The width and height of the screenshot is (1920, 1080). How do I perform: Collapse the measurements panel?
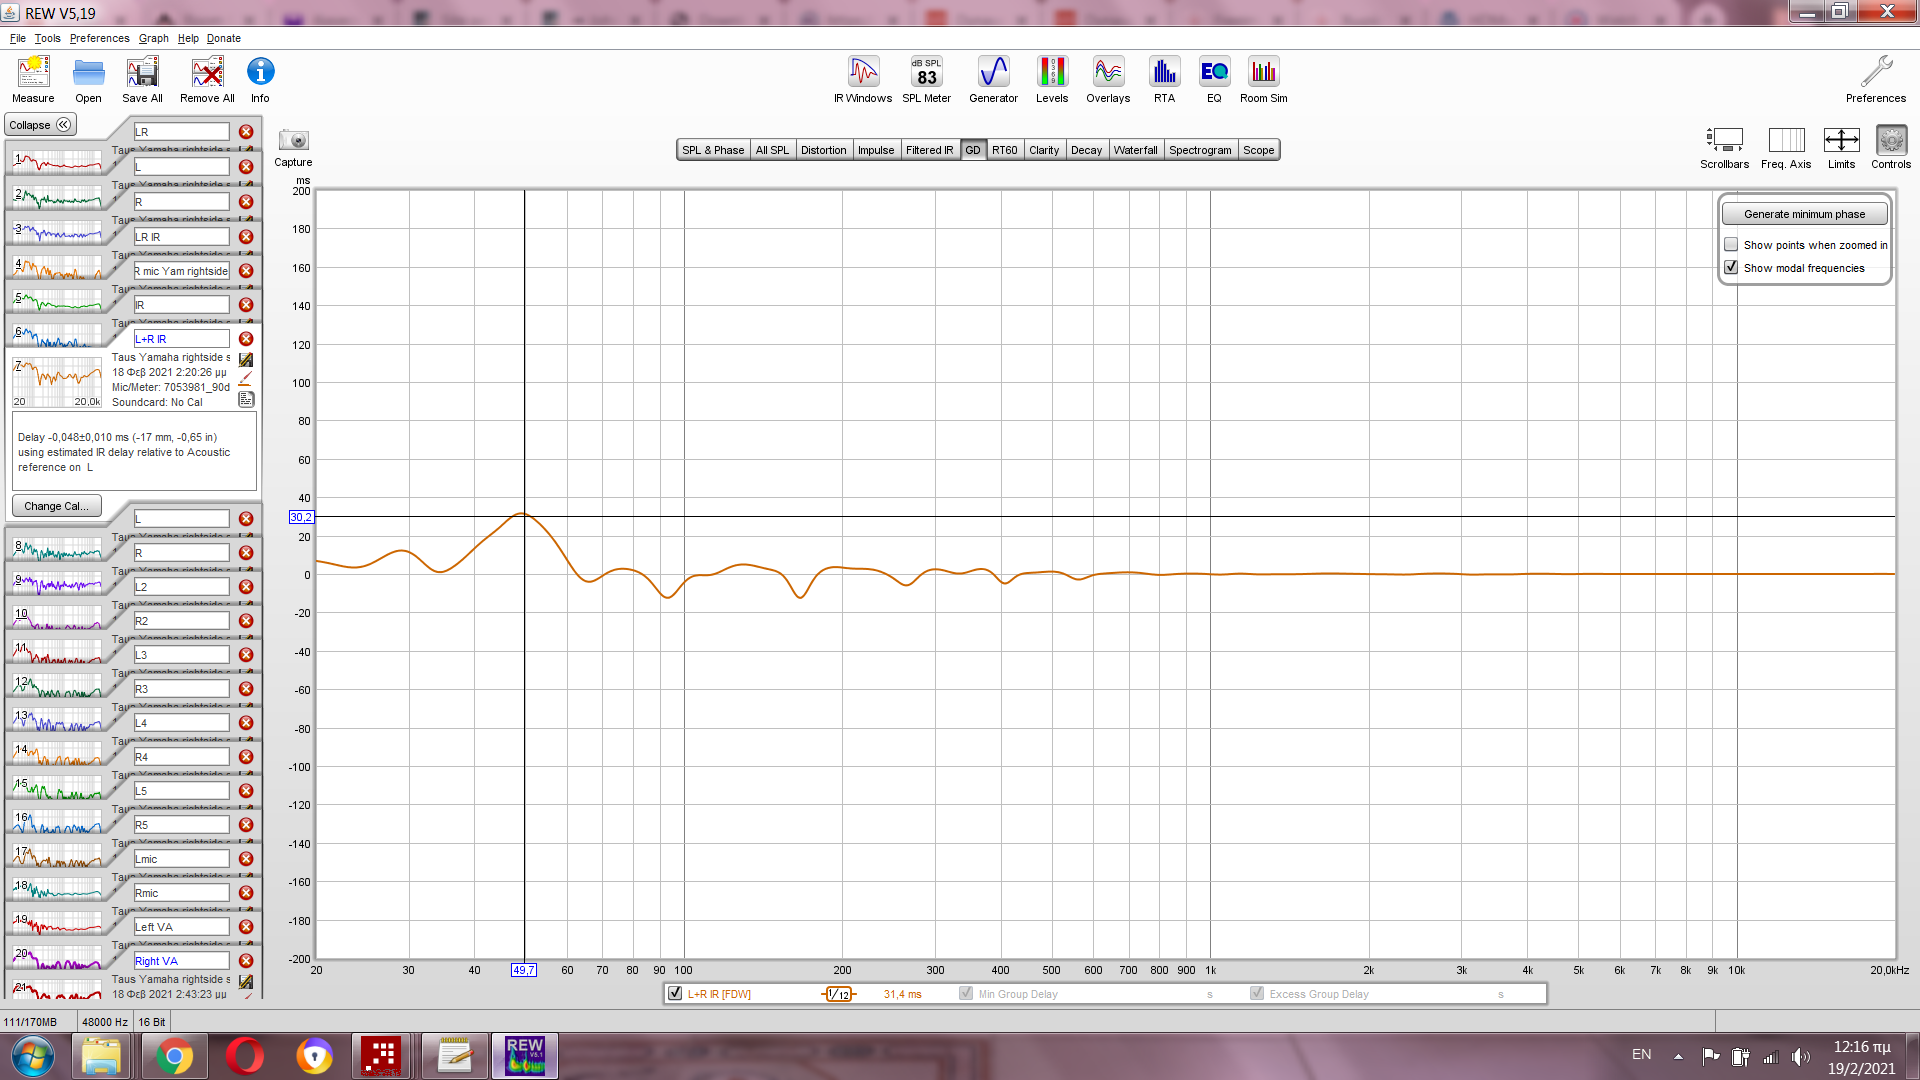tap(40, 125)
